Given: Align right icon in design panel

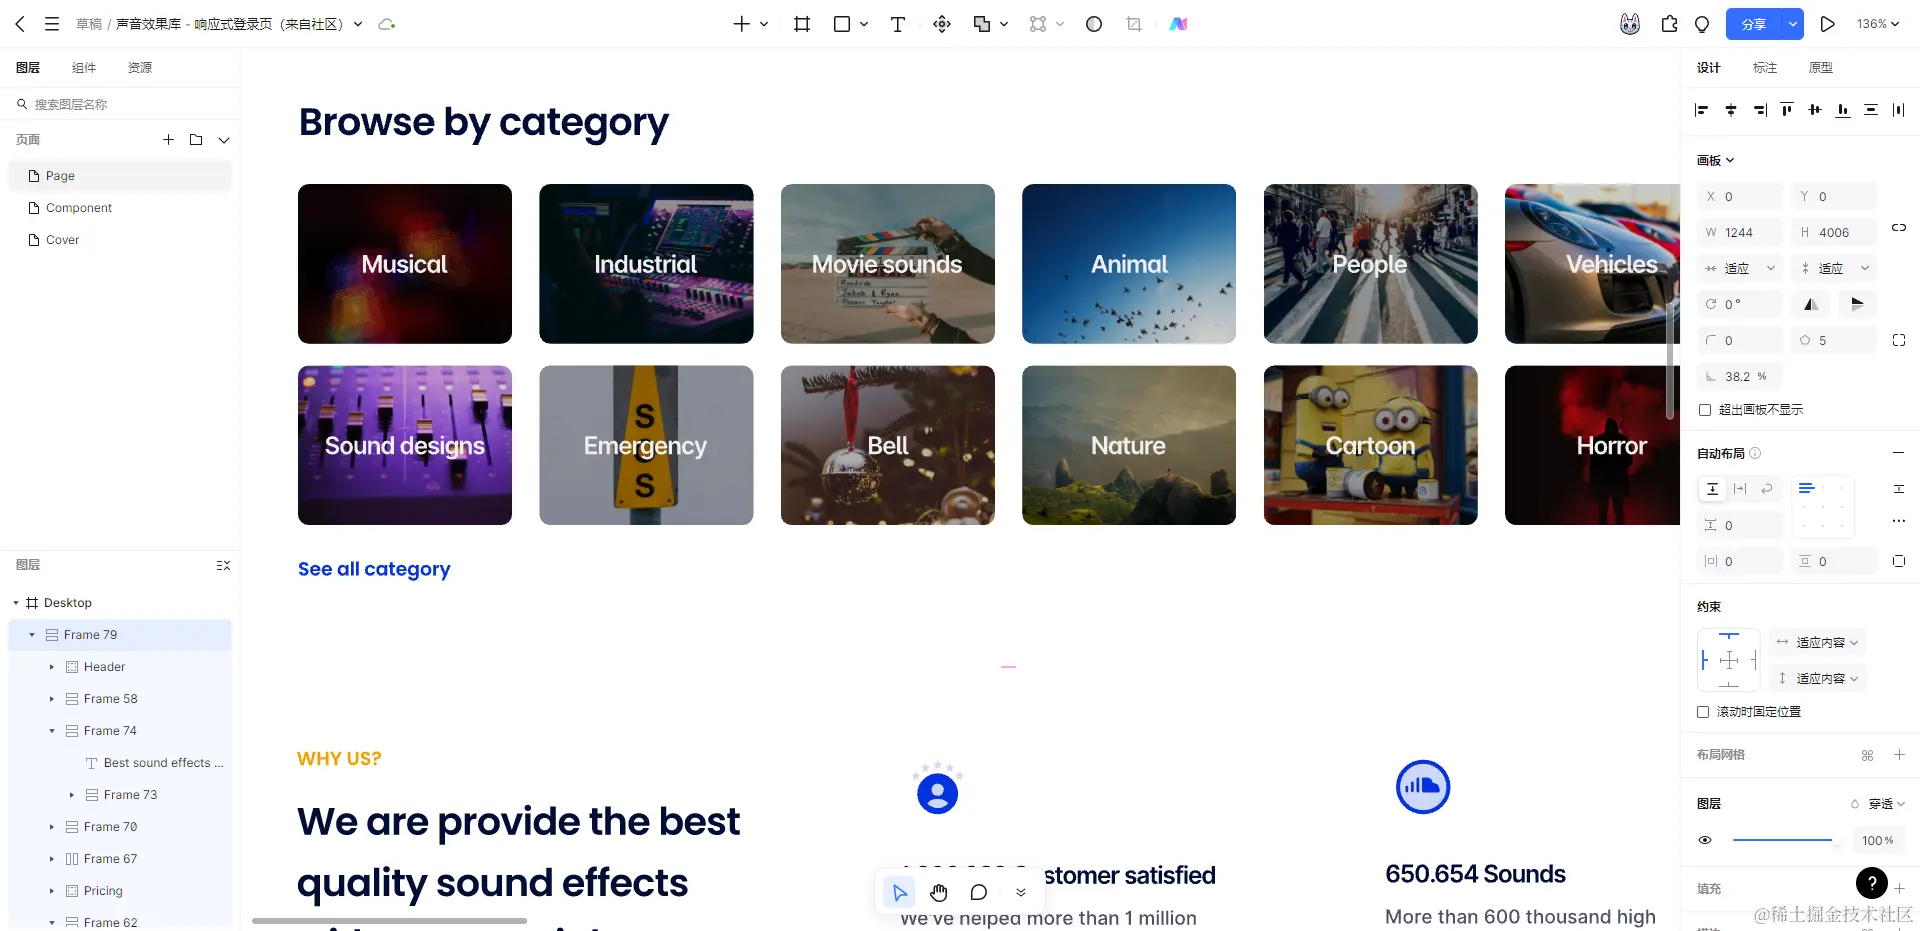Looking at the screenshot, I should [1760, 110].
